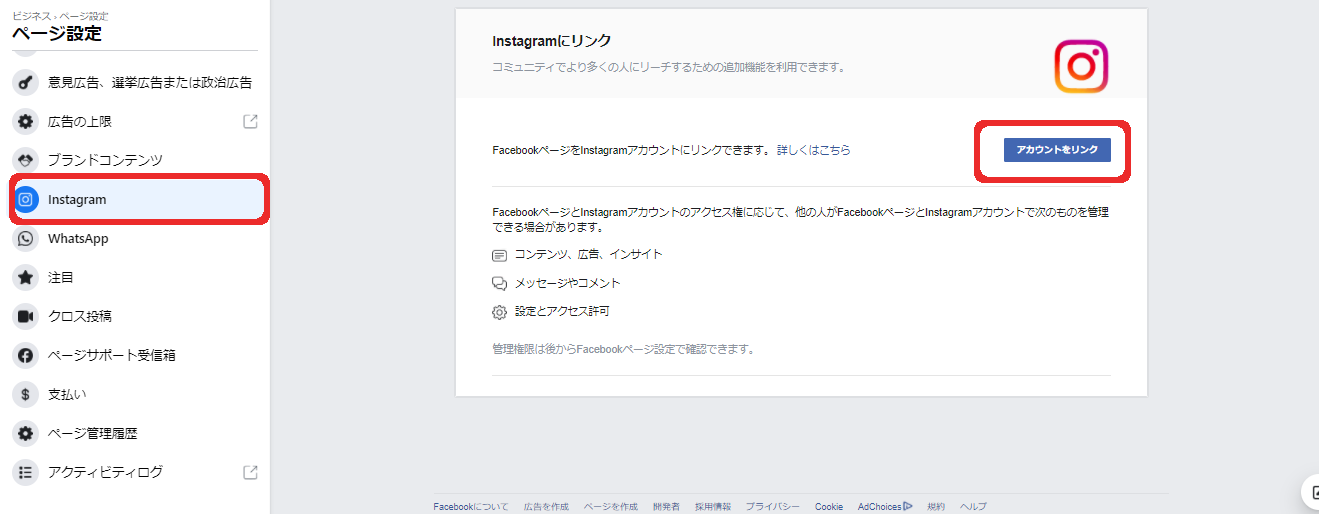Image resolution: width=1319 pixels, height=514 pixels.
Task: Open external link icon on 広告の上限 row
Action: pyautogui.click(x=250, y=122)
